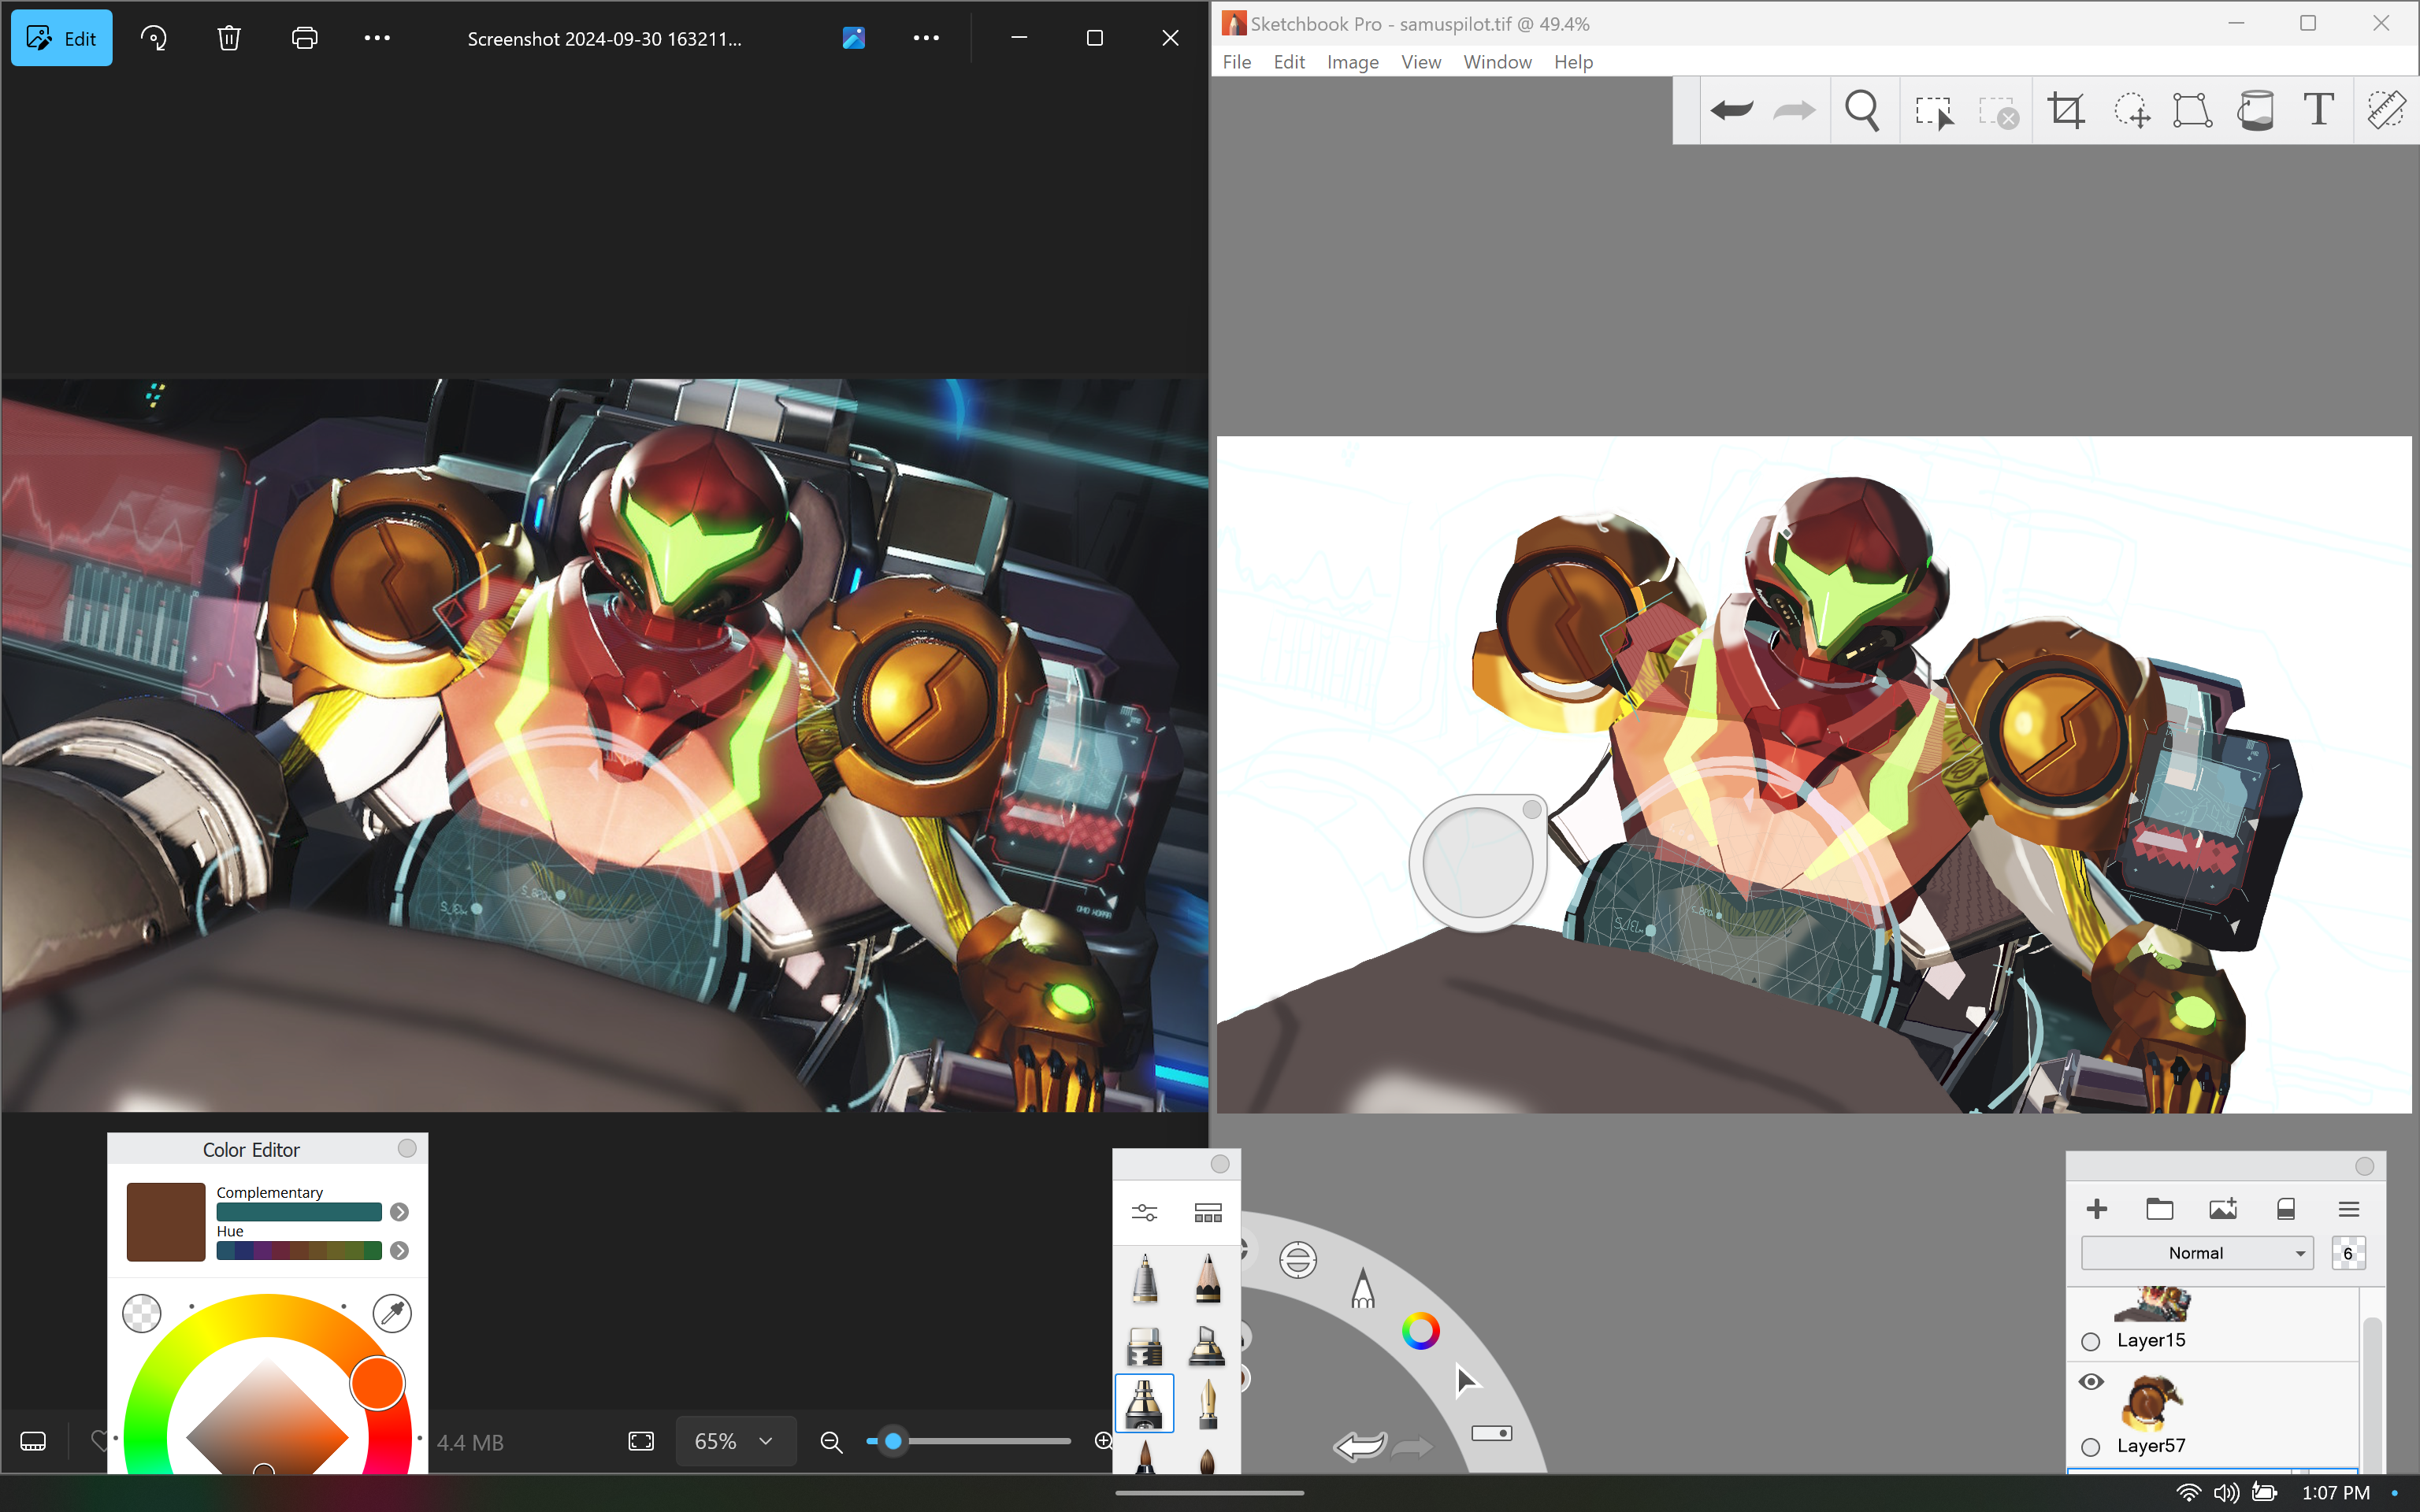Toggle visibility eye of Layer57

click(2091, 1382)
